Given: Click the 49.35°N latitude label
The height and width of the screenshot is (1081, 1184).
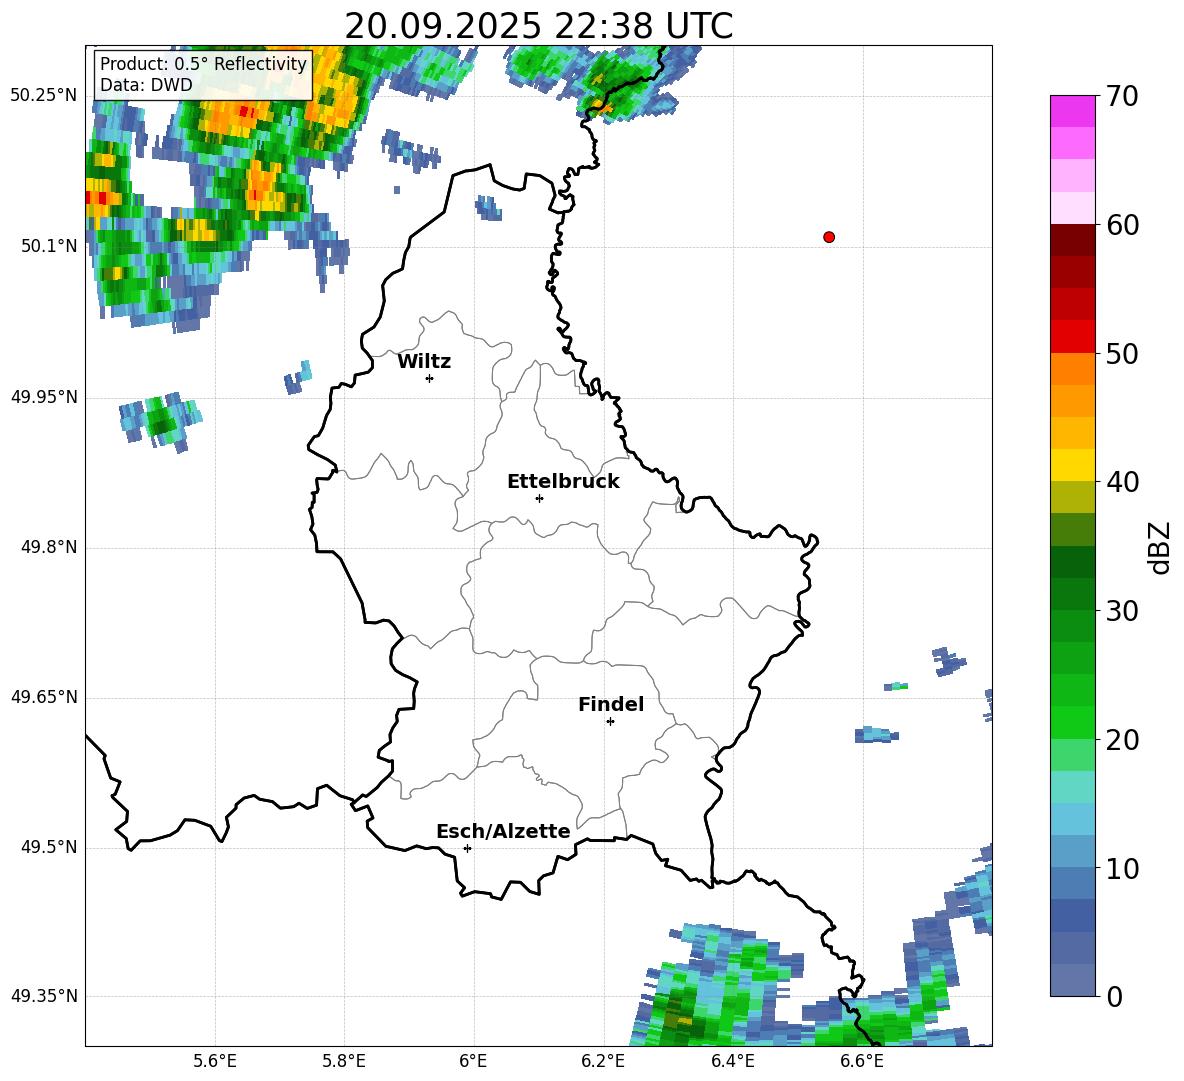Looking at the screenshot, I should tap(44, 996).
